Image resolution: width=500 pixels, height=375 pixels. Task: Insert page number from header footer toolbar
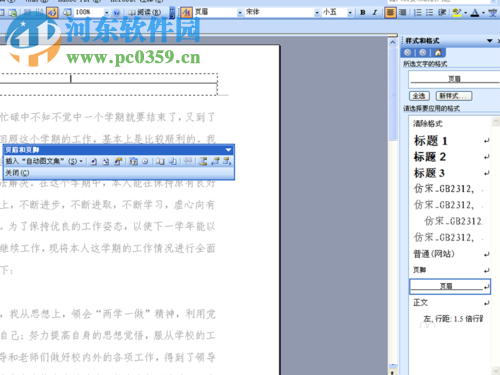tap(94, 162)
